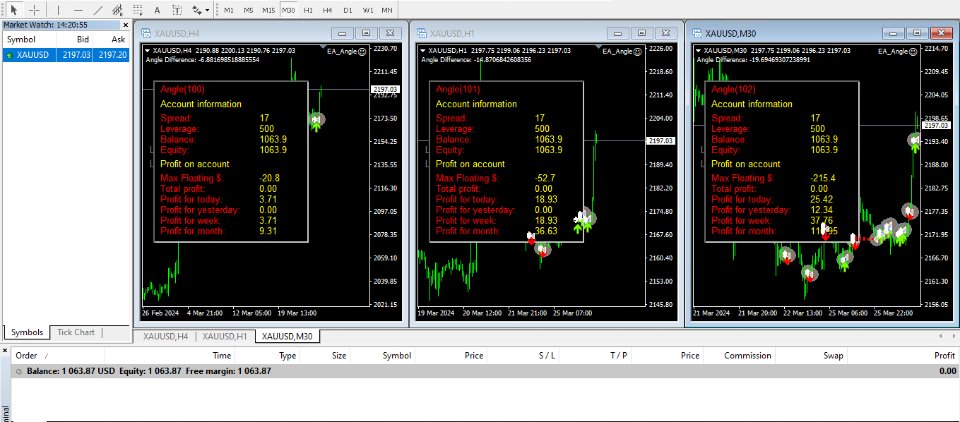
Task: Click the EA_Angle smiley on the H1 chart
Action: pos(637,51)
